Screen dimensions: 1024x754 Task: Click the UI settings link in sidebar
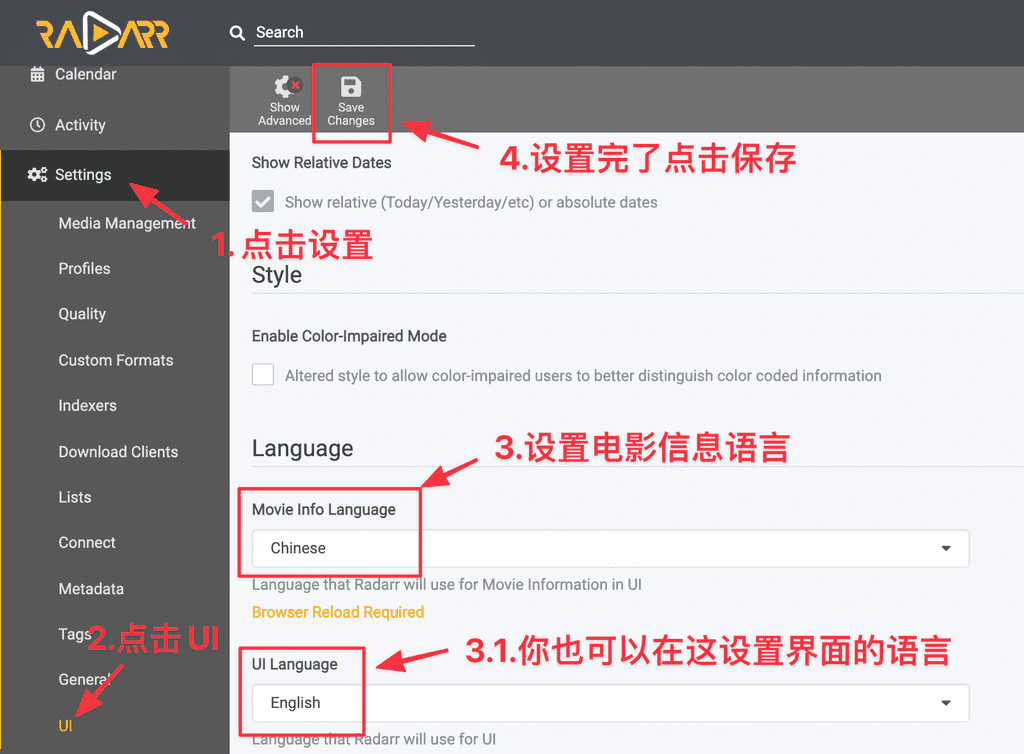(x=65, y=725)
